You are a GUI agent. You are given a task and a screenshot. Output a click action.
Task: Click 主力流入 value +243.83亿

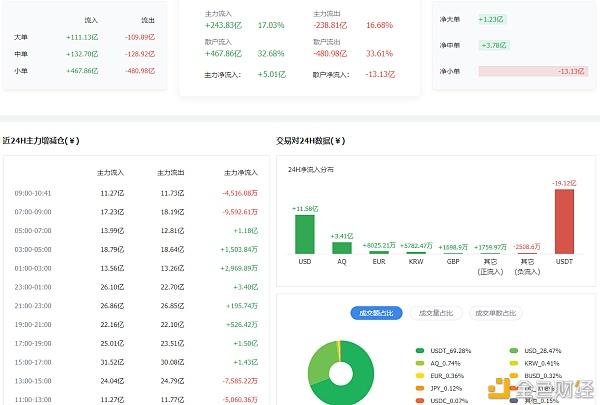[x=223, y=25]
